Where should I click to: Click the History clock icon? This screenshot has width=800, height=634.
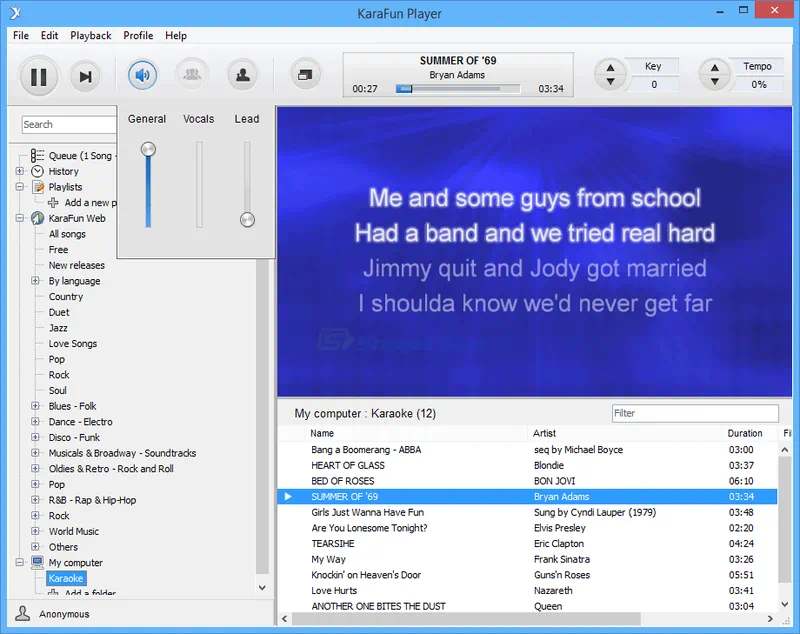tap(37, 171)
